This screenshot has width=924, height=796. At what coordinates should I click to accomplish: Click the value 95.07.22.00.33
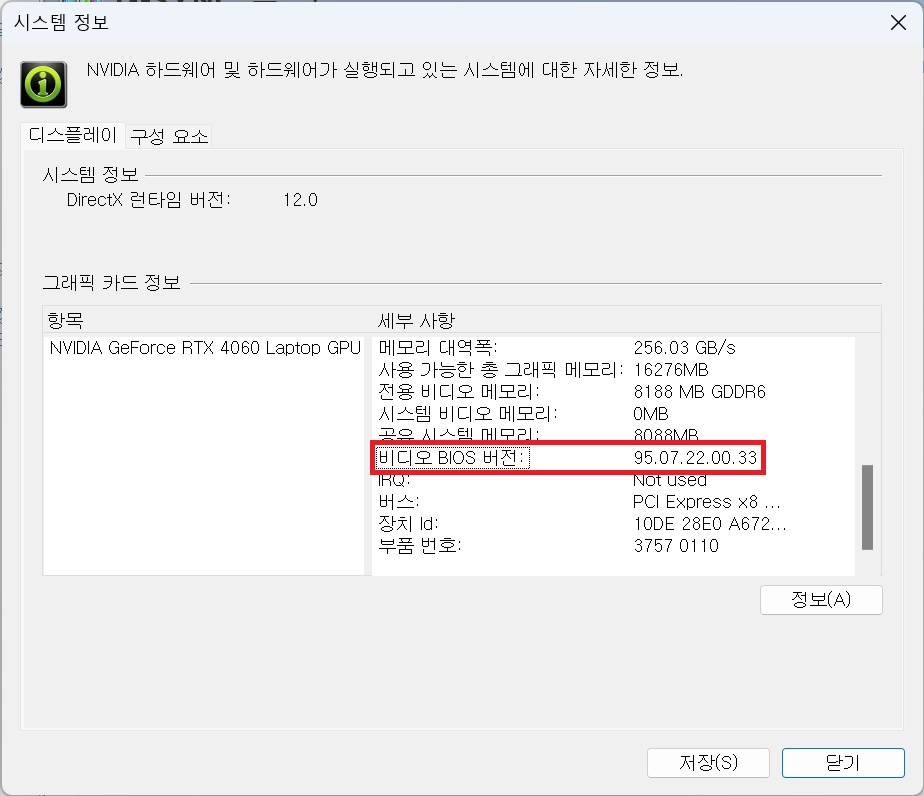coord(695,458)
